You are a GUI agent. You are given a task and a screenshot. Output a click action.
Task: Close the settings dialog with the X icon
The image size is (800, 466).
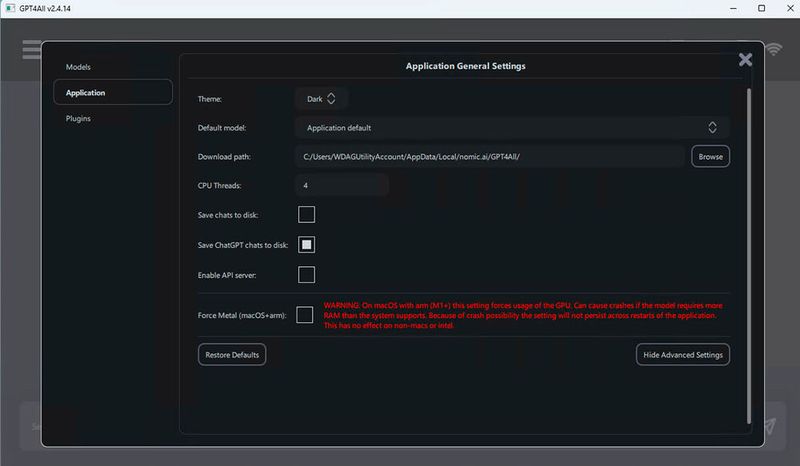point(745,60)
